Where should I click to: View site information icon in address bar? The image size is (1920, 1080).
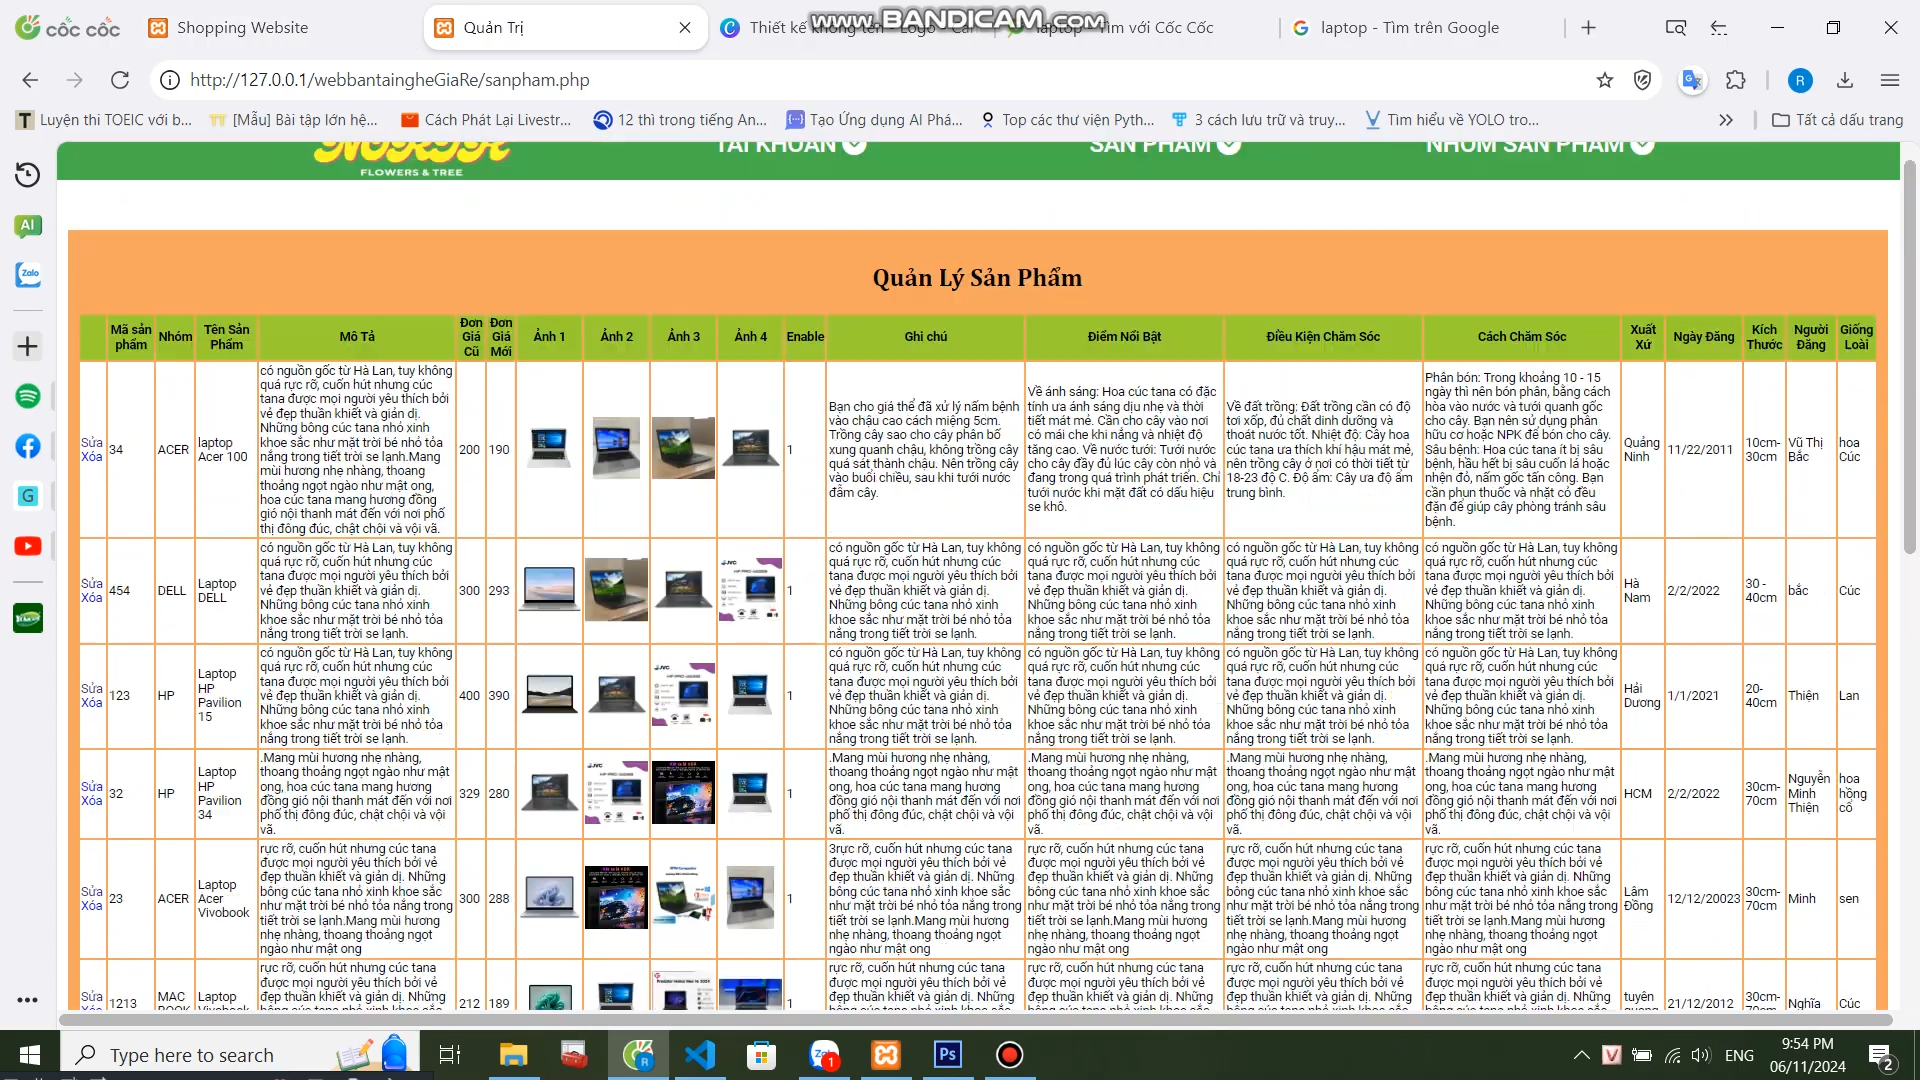coord(170,80)
